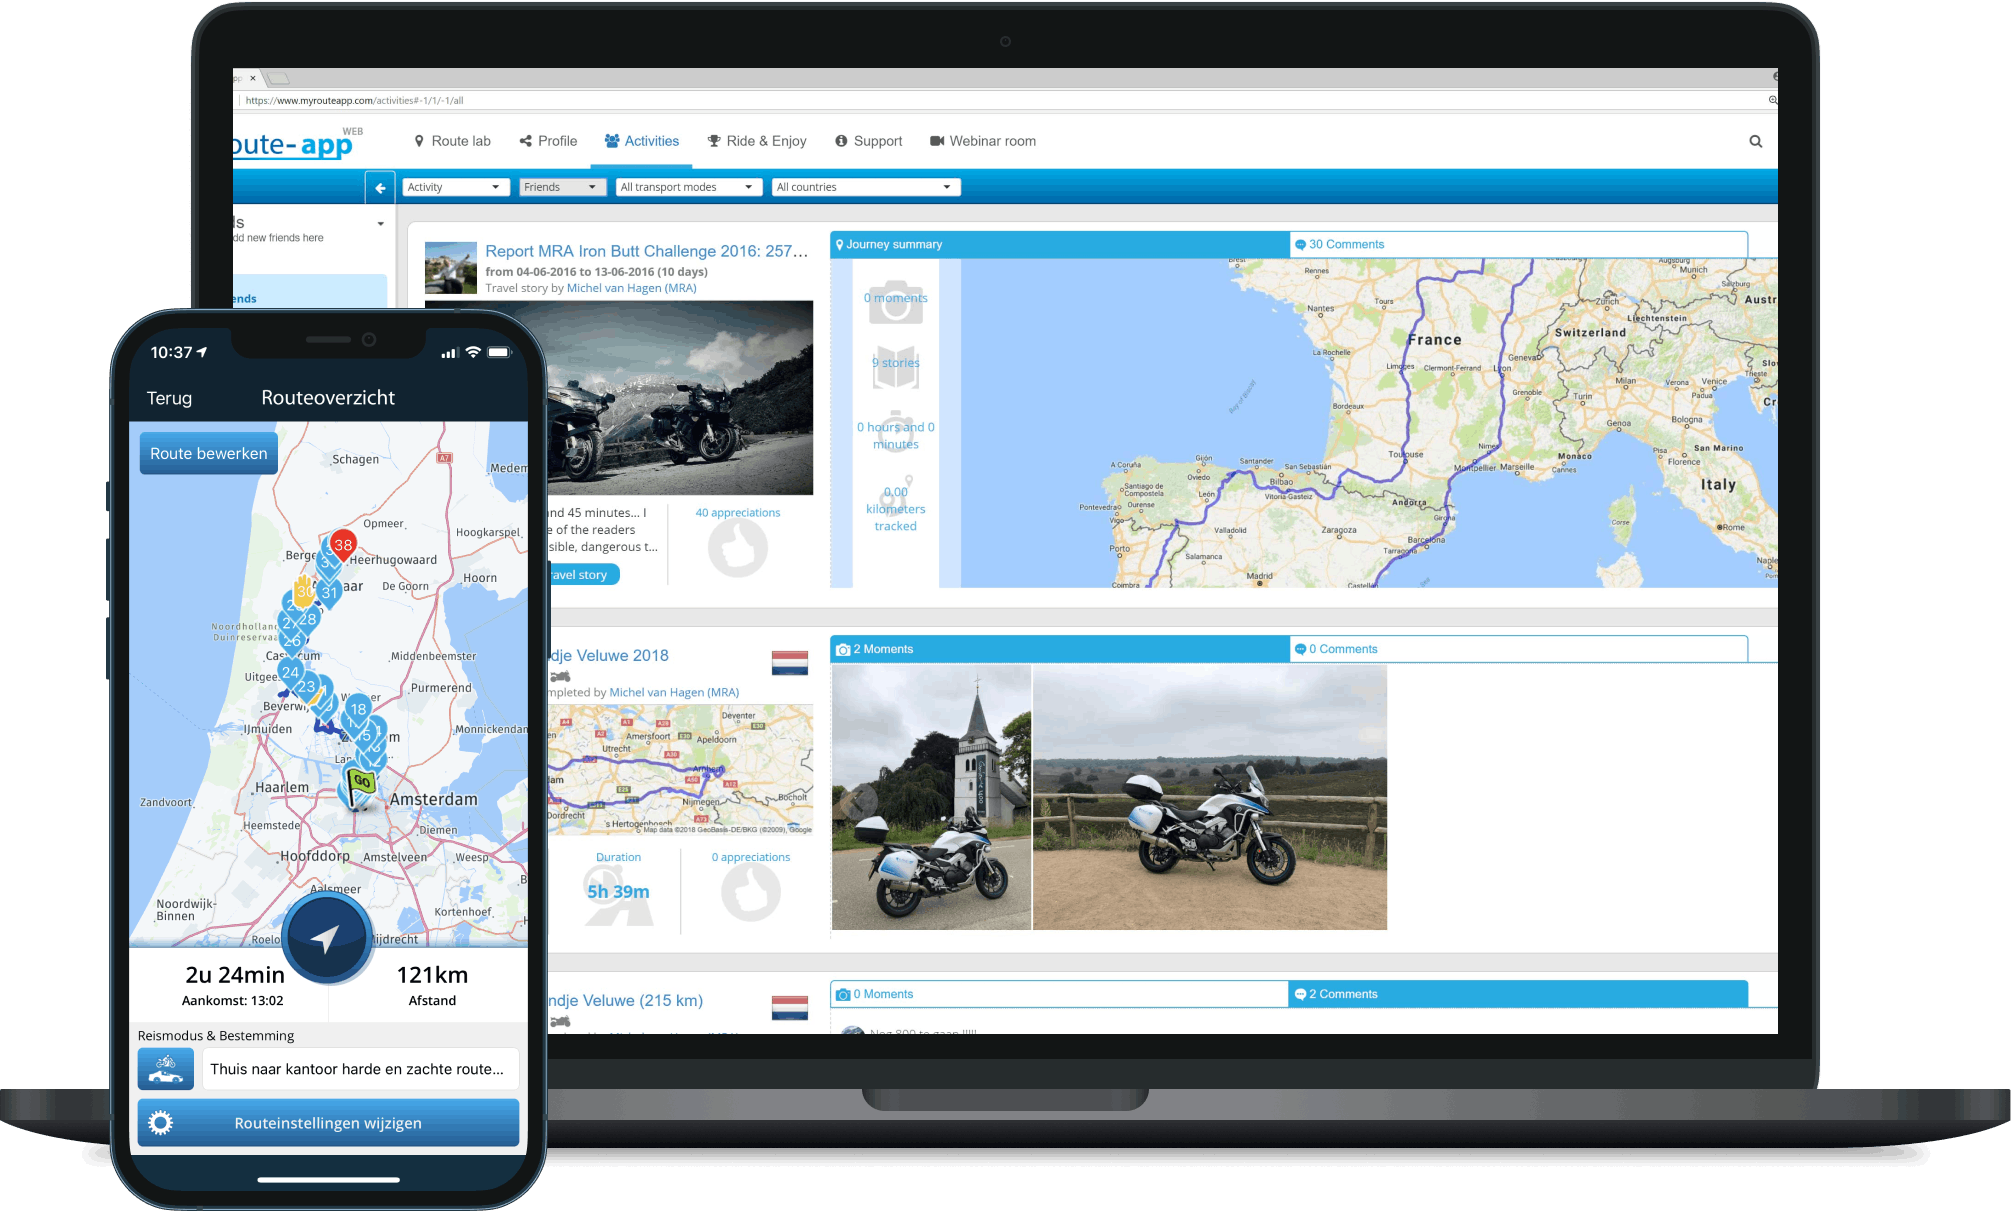
Task: Open route settings gear on the phone
Action: click(x=160, y=1122)
